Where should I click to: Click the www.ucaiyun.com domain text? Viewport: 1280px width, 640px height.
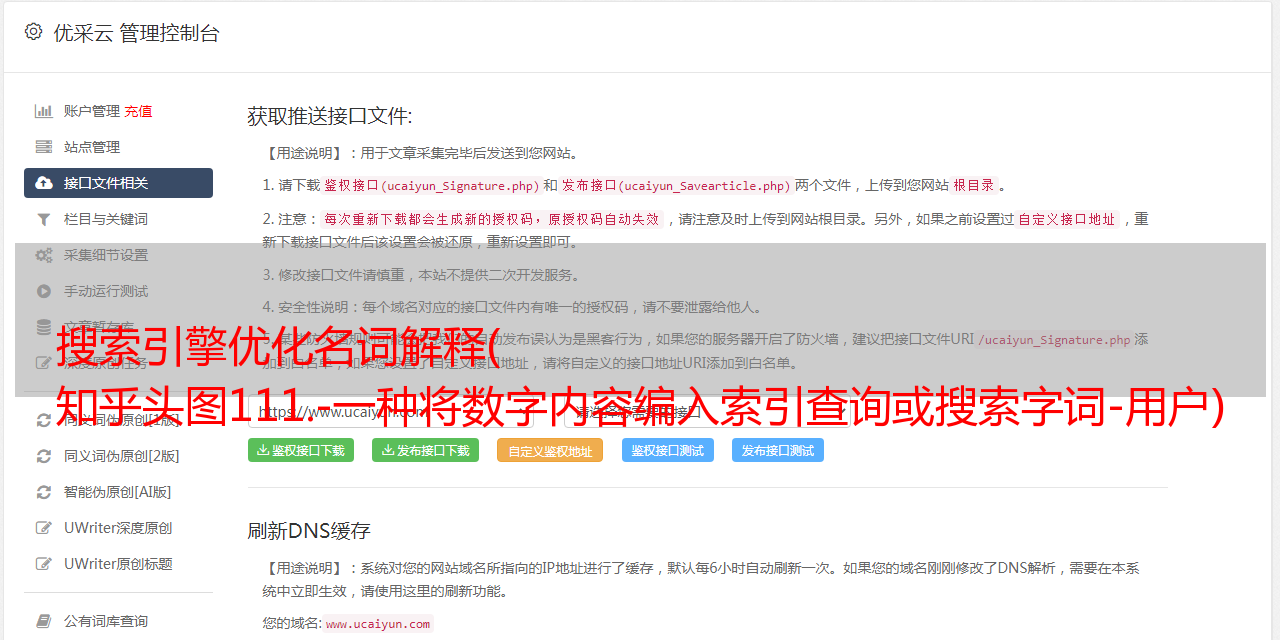[378, 624]
